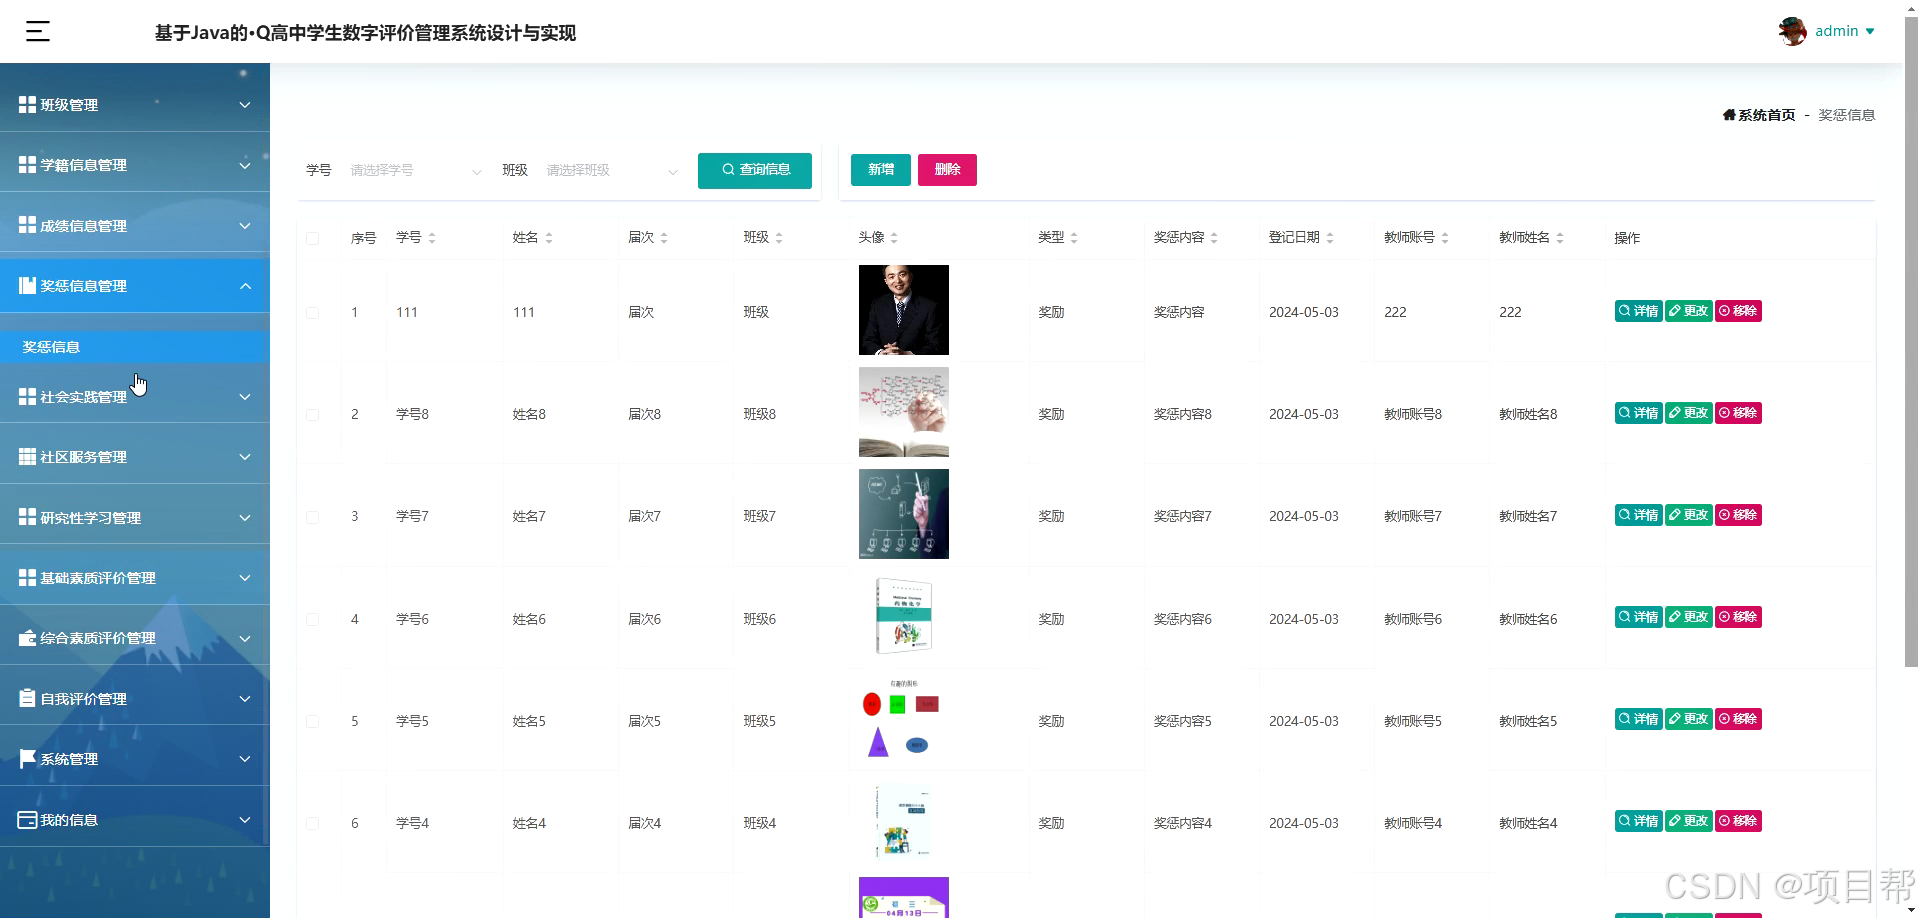
Task: Check the row 1 (111) checkbox
Action: pos(313,313)
